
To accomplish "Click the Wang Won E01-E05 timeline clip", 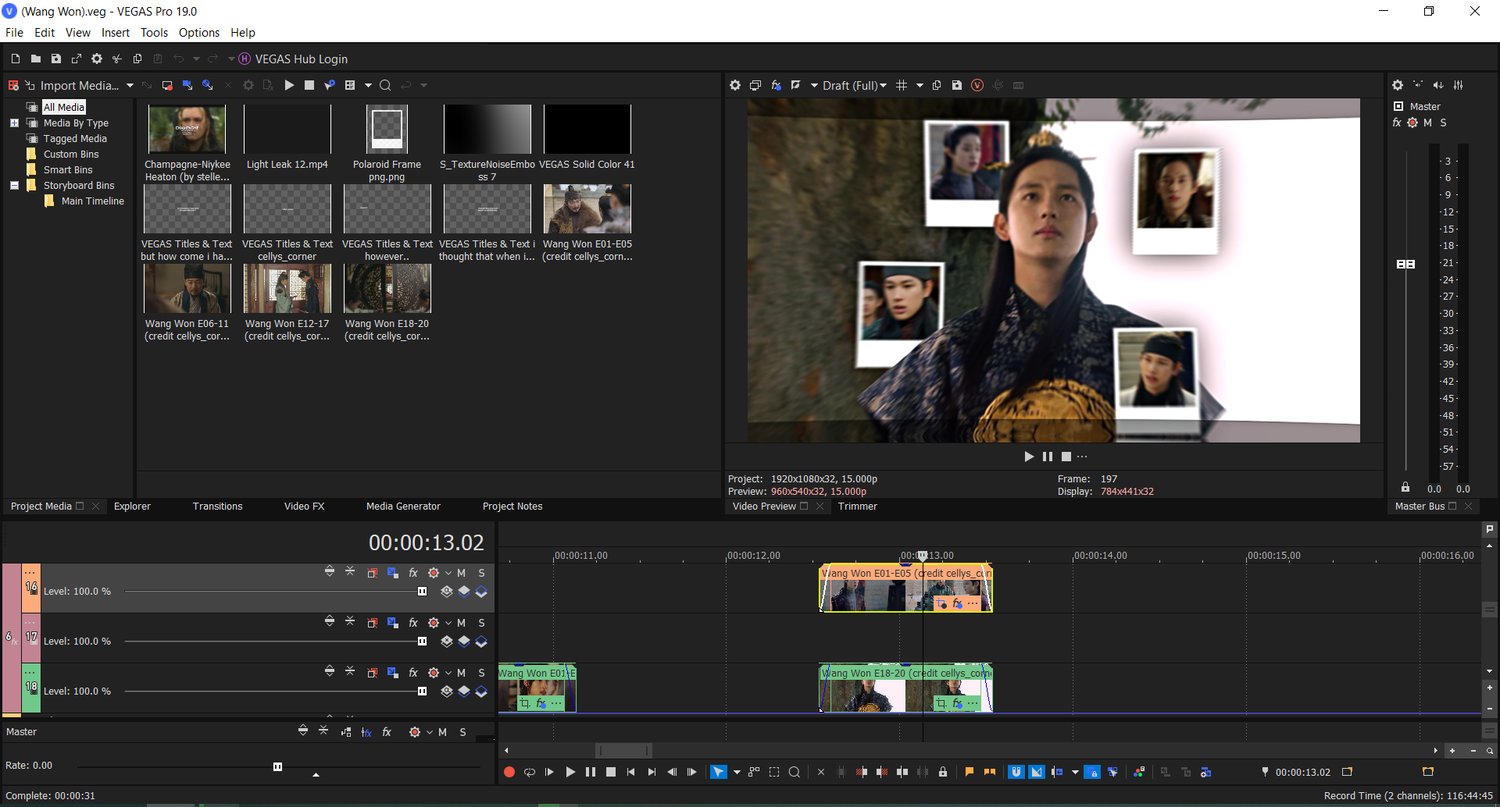I will [905, 588].
